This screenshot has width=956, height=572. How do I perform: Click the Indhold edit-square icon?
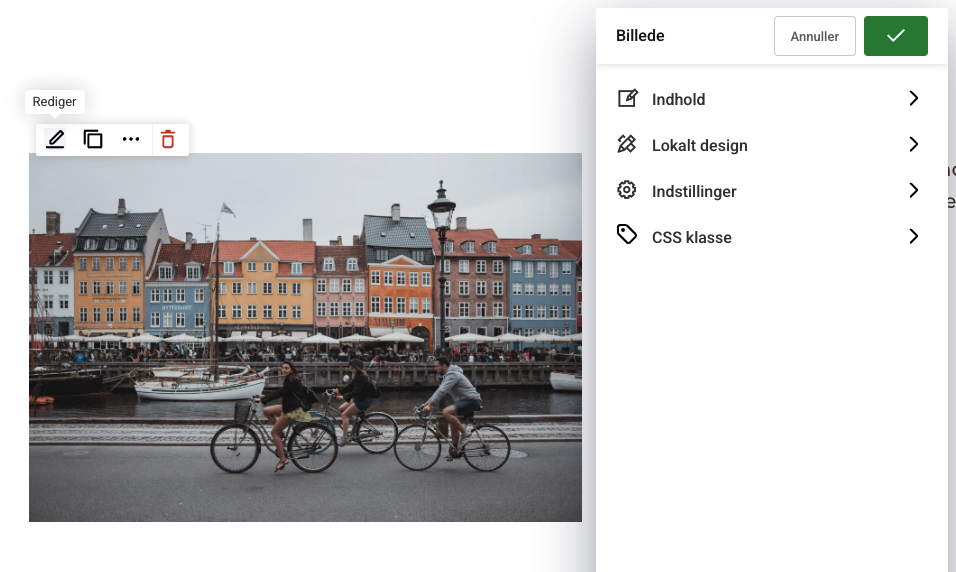pos(627,98)
